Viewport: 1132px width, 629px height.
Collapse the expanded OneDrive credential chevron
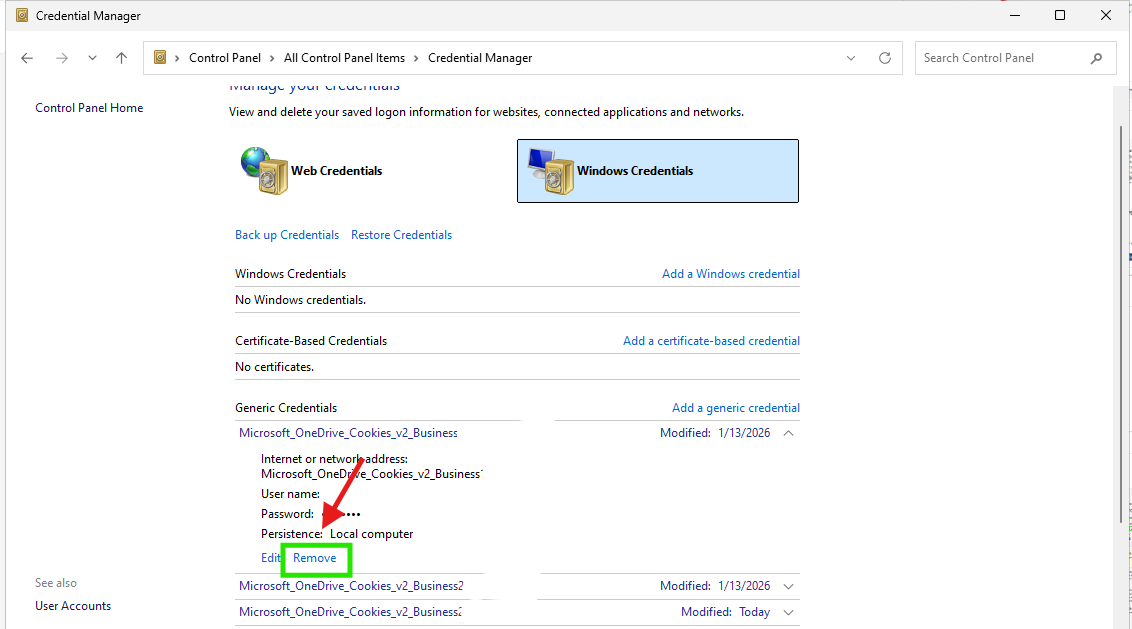[788, 433]
